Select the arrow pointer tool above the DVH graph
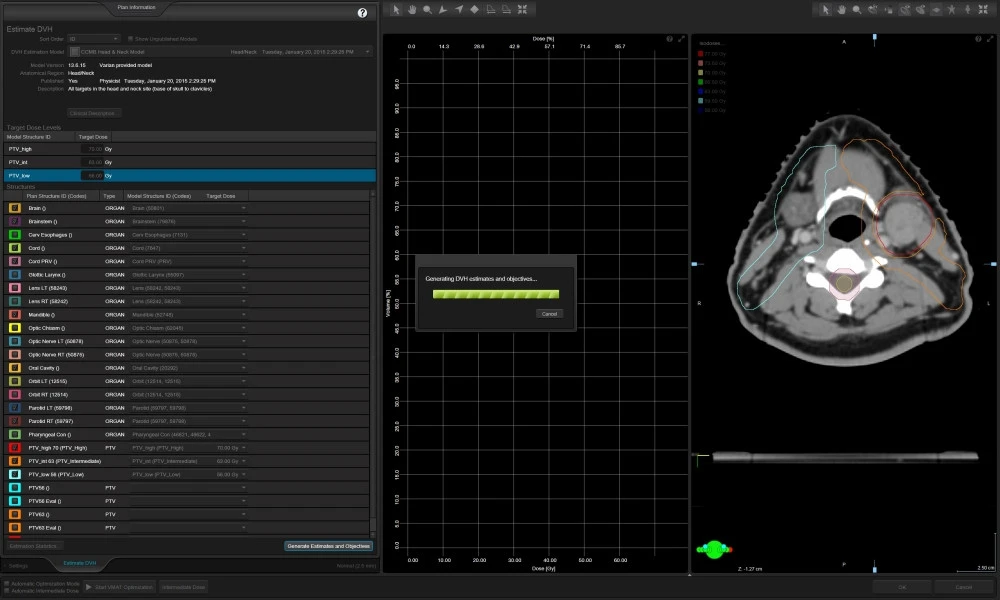The image size is (1000, 600). coord(397,9)
